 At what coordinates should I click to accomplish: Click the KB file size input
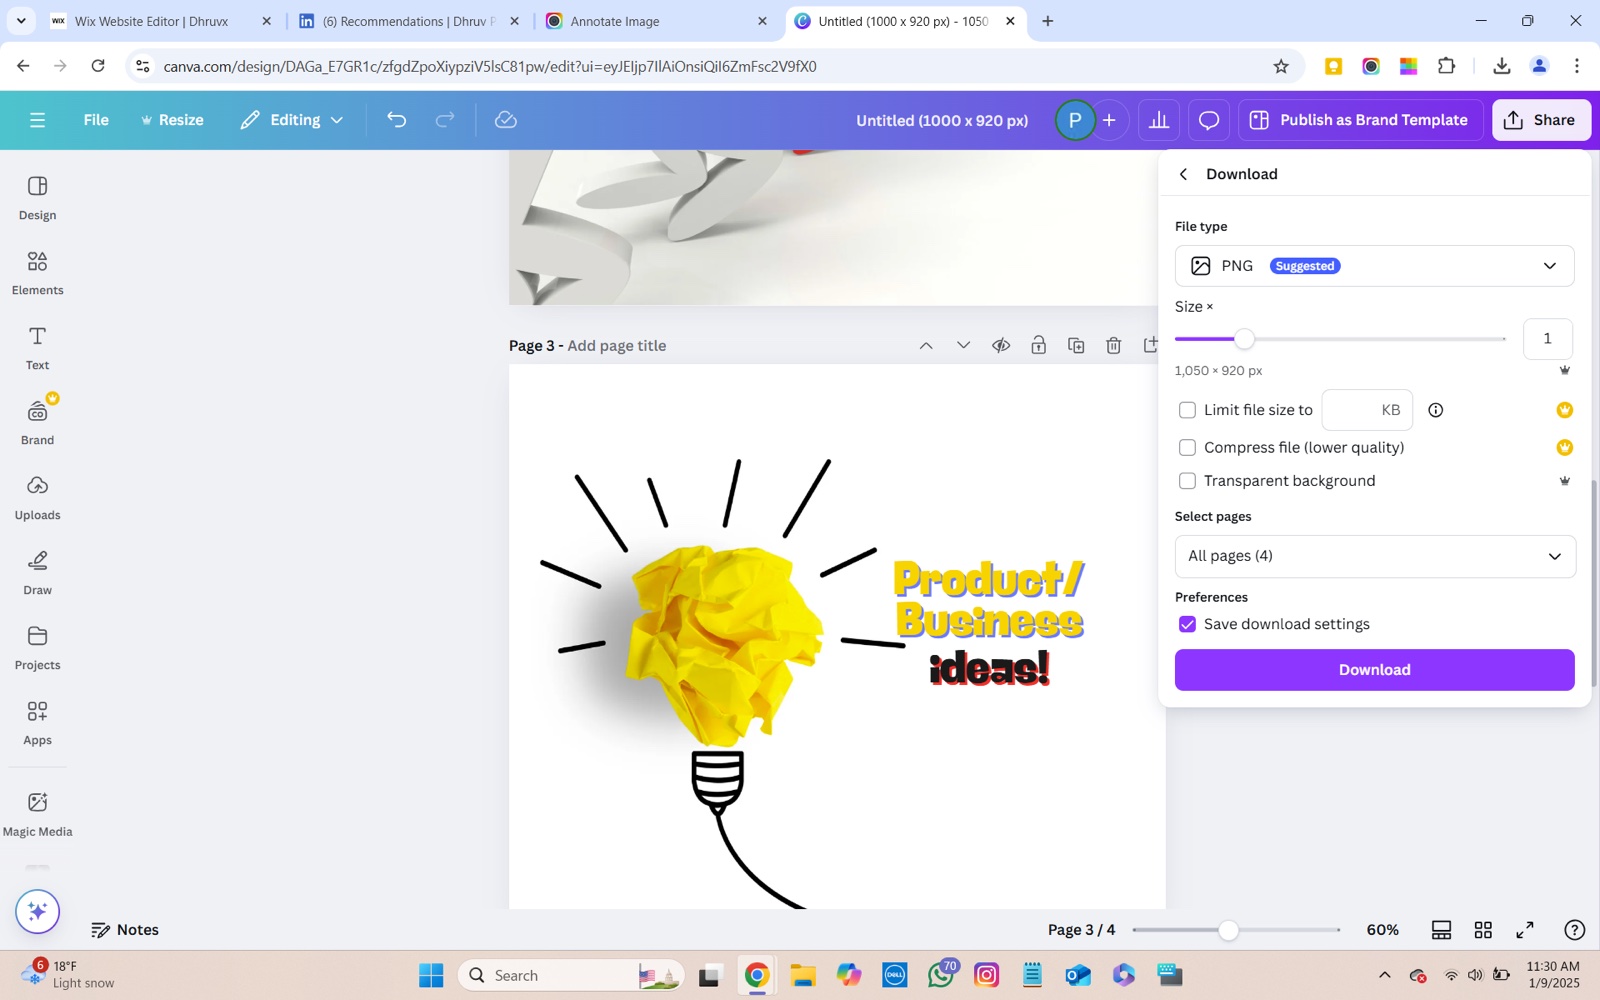tap(1367, 410)
